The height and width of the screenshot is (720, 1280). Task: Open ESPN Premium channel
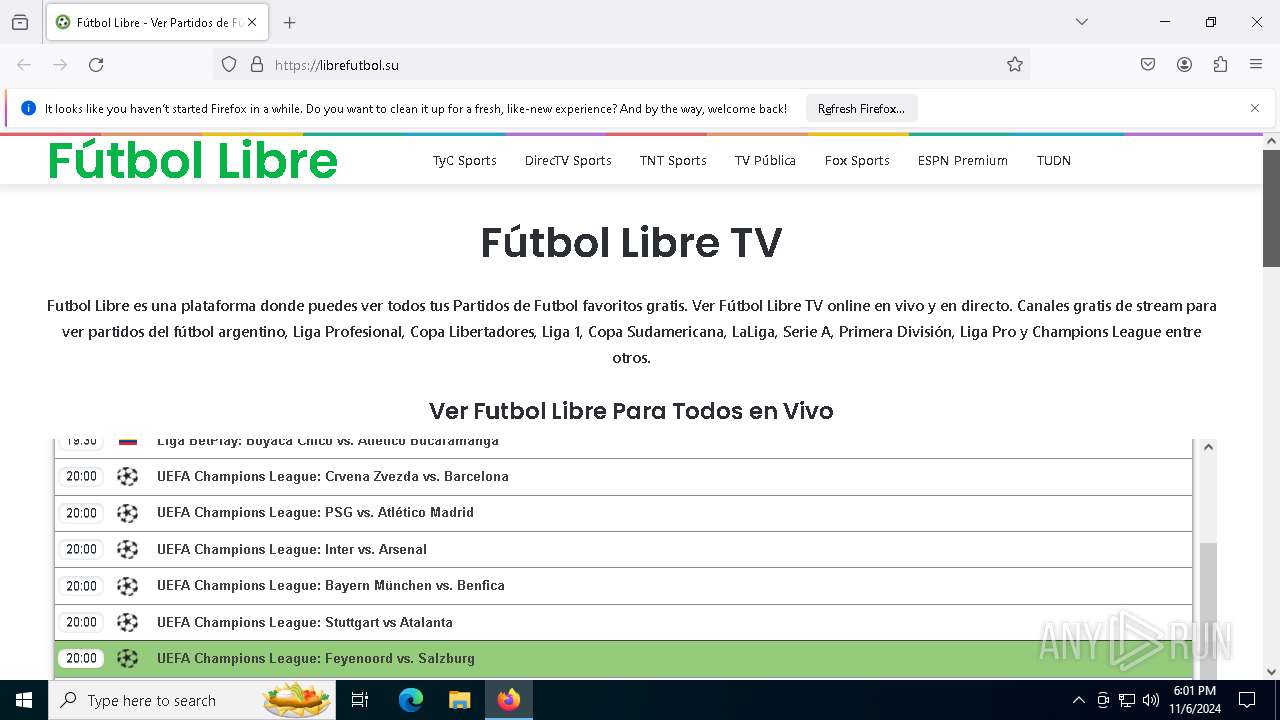963,160
